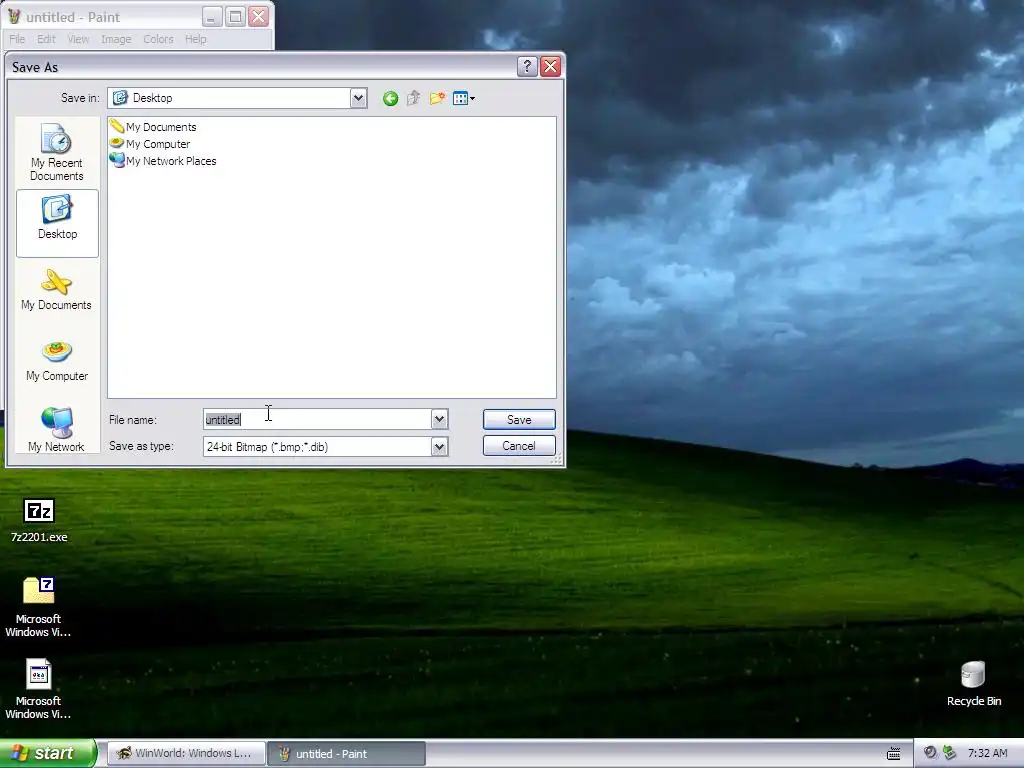Click the Cancel button

519,446
